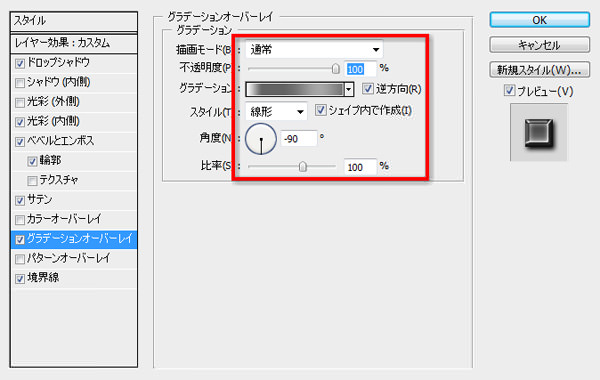Toggle the 輪郭 checkbox

pyautogui.click(x=32, y=161)
